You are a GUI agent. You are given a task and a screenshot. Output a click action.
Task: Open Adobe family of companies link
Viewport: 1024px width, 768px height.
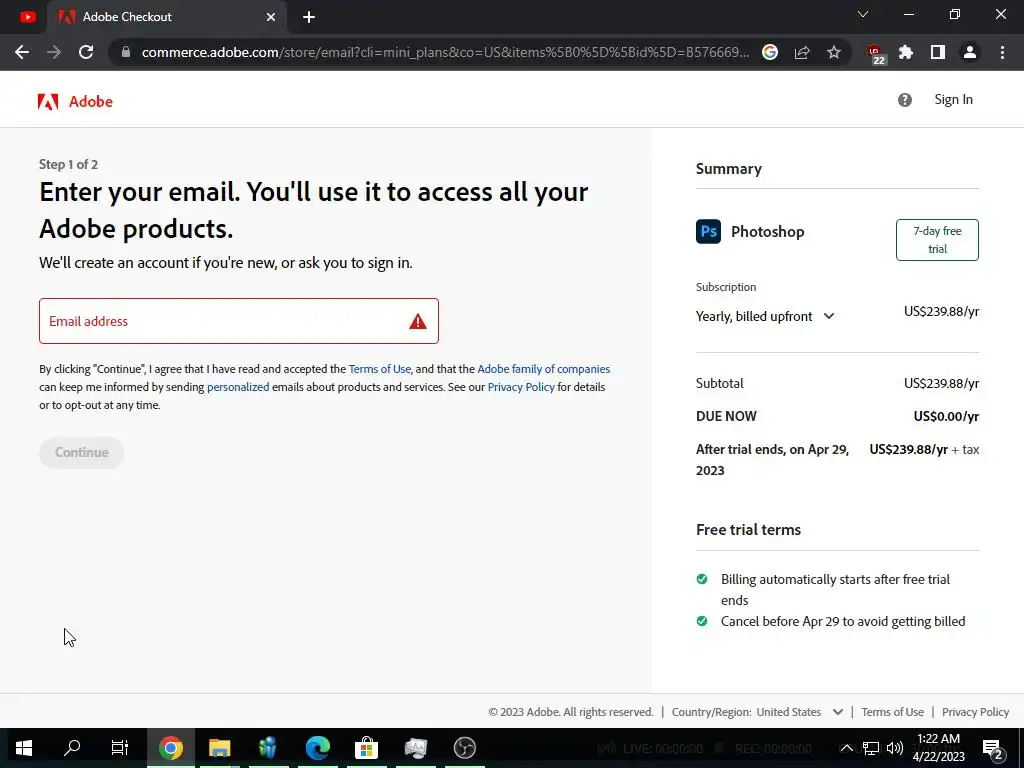pyautogui.click(x=543, y=369)
